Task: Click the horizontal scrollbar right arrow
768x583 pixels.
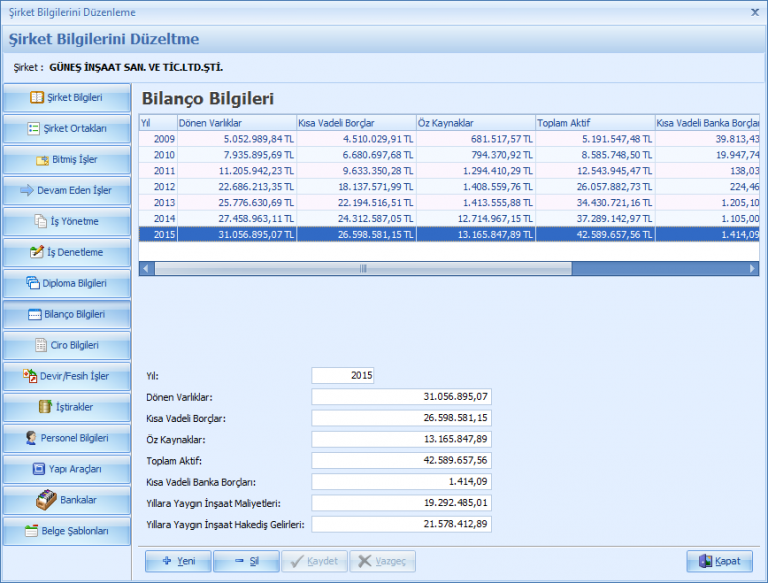Action: pyautogui.click(x=753, y=269)
